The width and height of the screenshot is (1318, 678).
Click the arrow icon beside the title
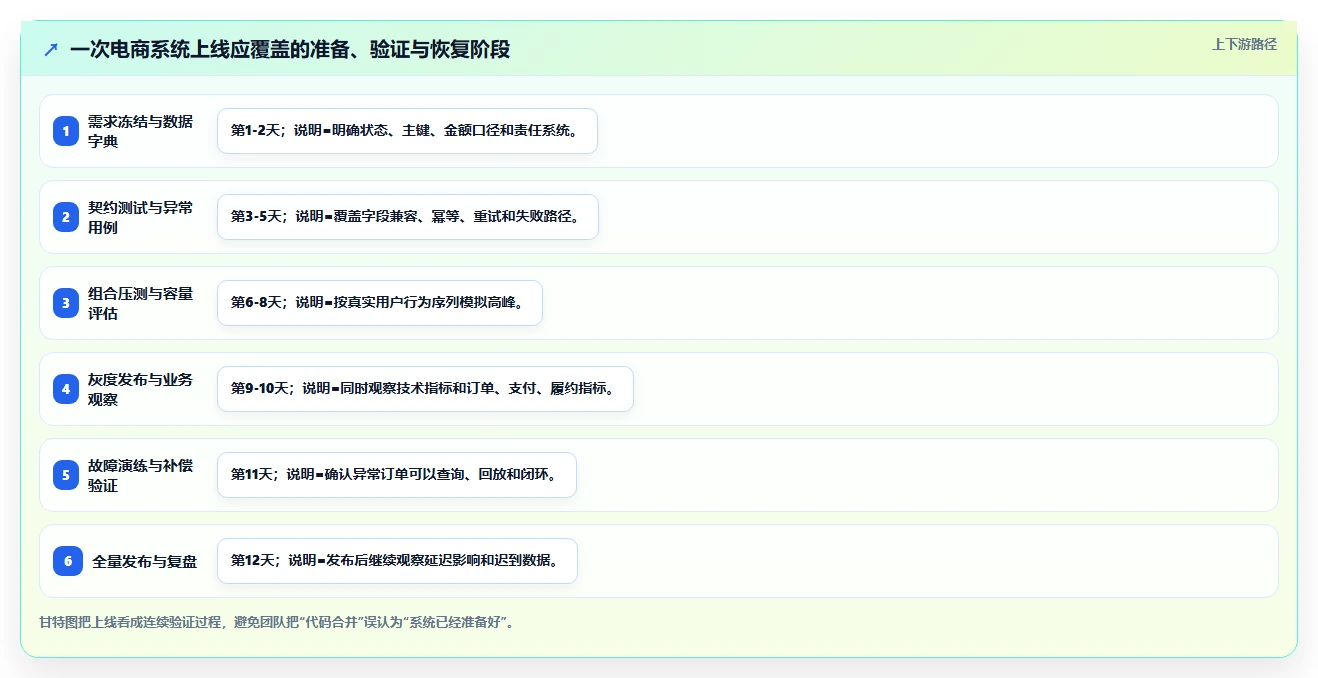(x=51, y=49)
